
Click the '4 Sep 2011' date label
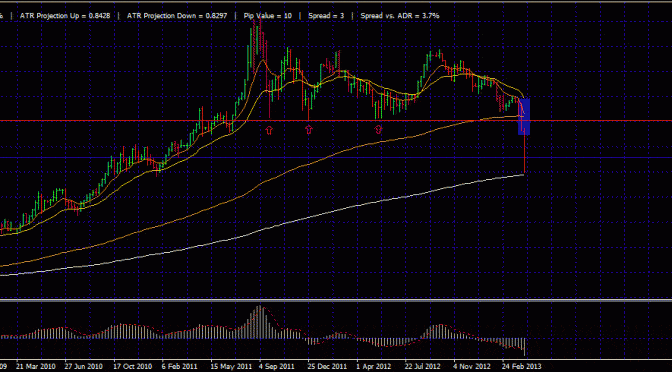[x=276, y=367]
